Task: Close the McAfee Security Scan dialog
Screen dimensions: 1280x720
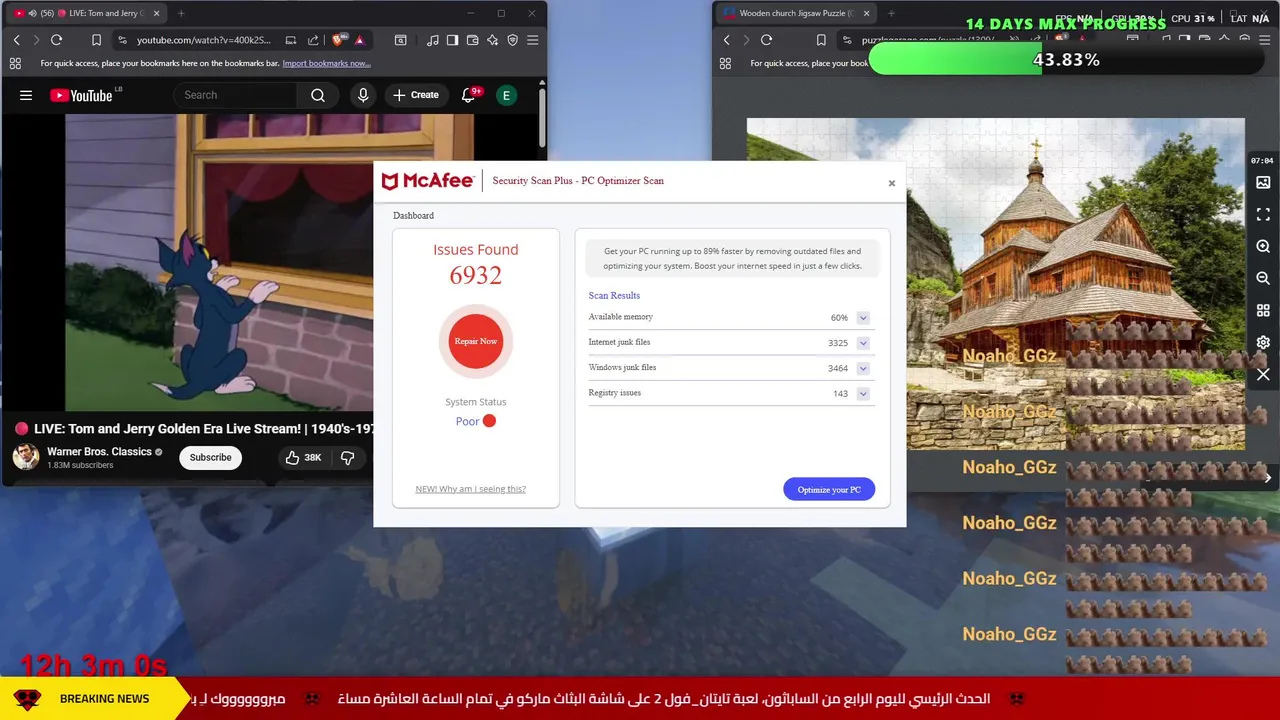Action: 892,183
